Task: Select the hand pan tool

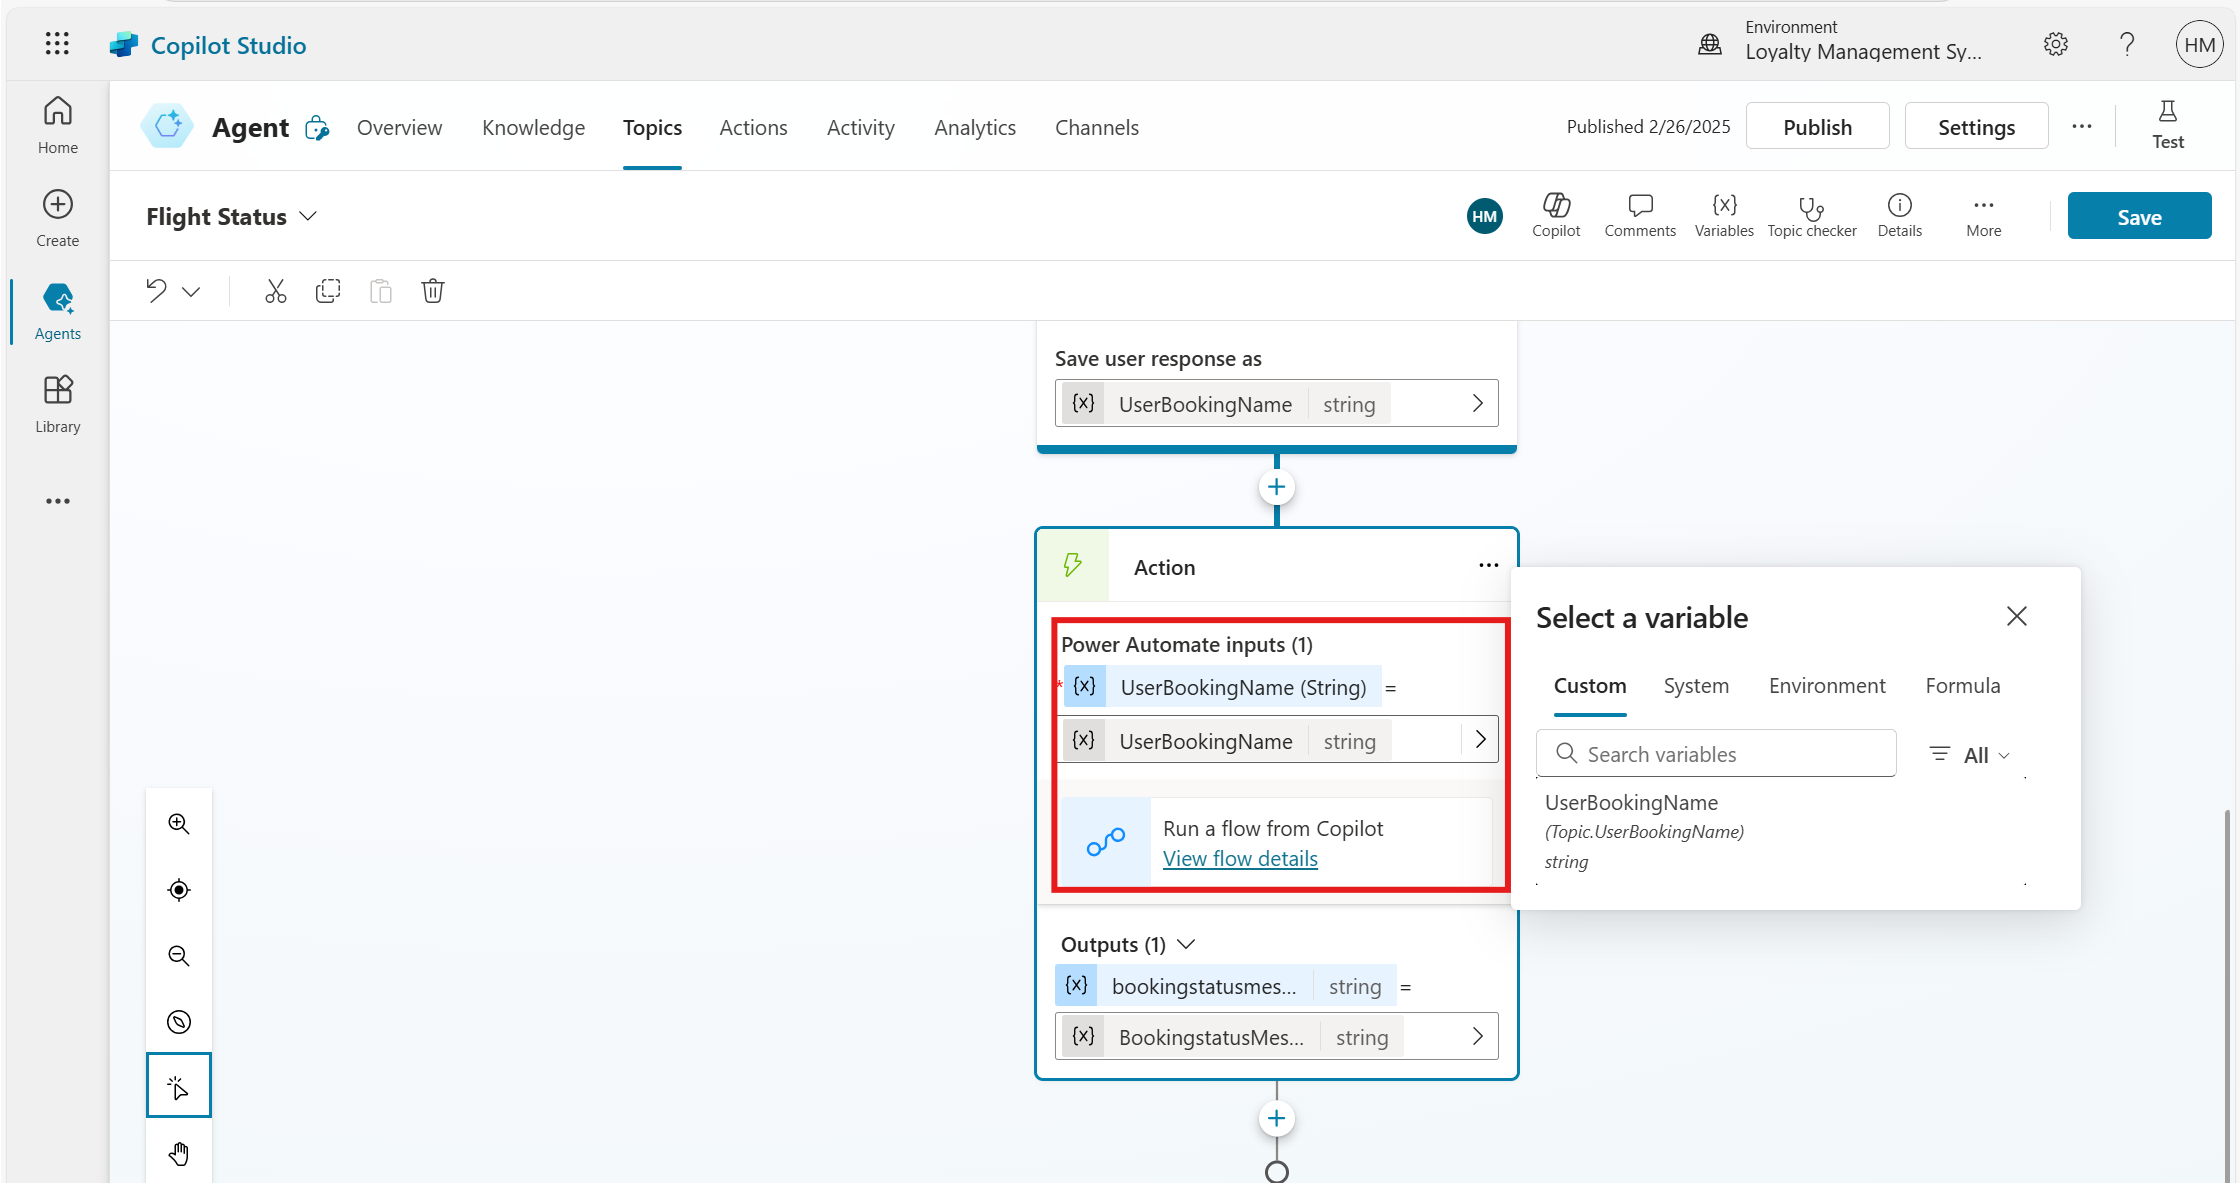Action: [179, 1154]
